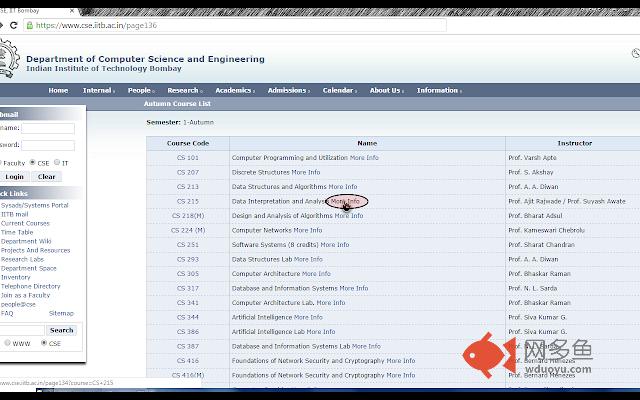Click instructor Prof. N. L. Sarda
The width and height of the screenshot is (640, 400).
tap(533, 288)
